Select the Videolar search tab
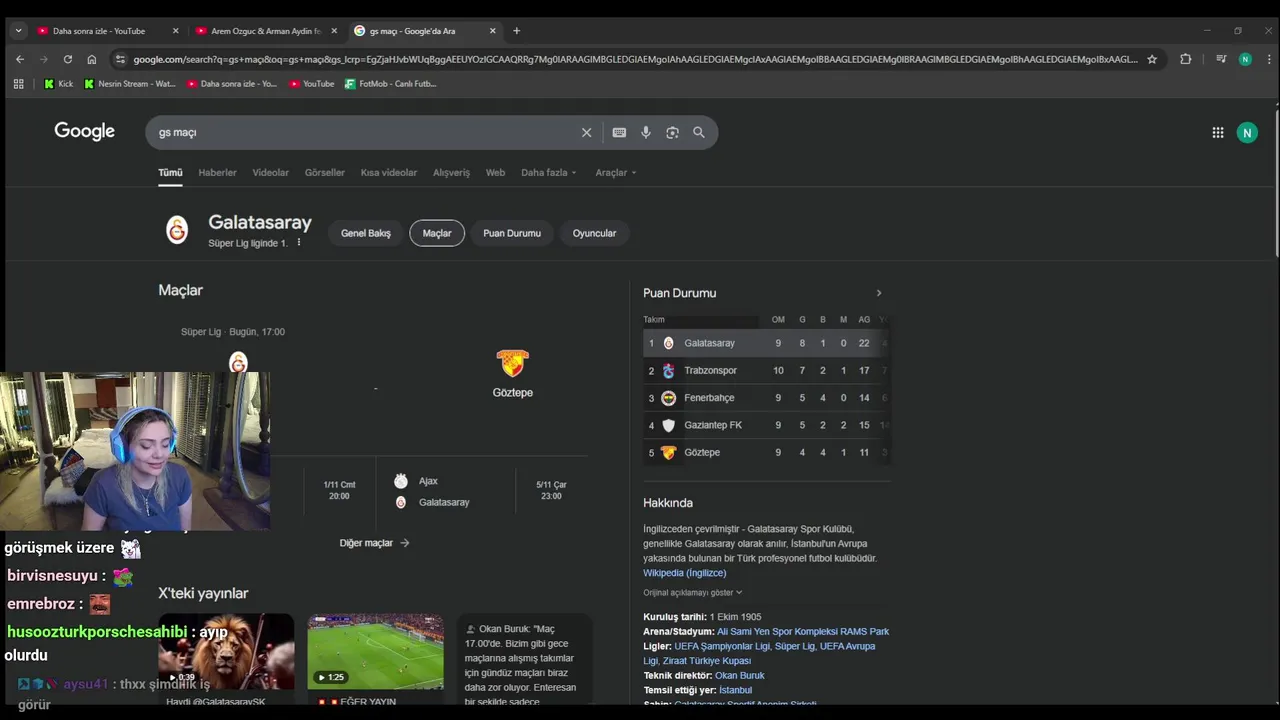The width and height of the screenshot is (1280, 720). [x=270, y=172]
